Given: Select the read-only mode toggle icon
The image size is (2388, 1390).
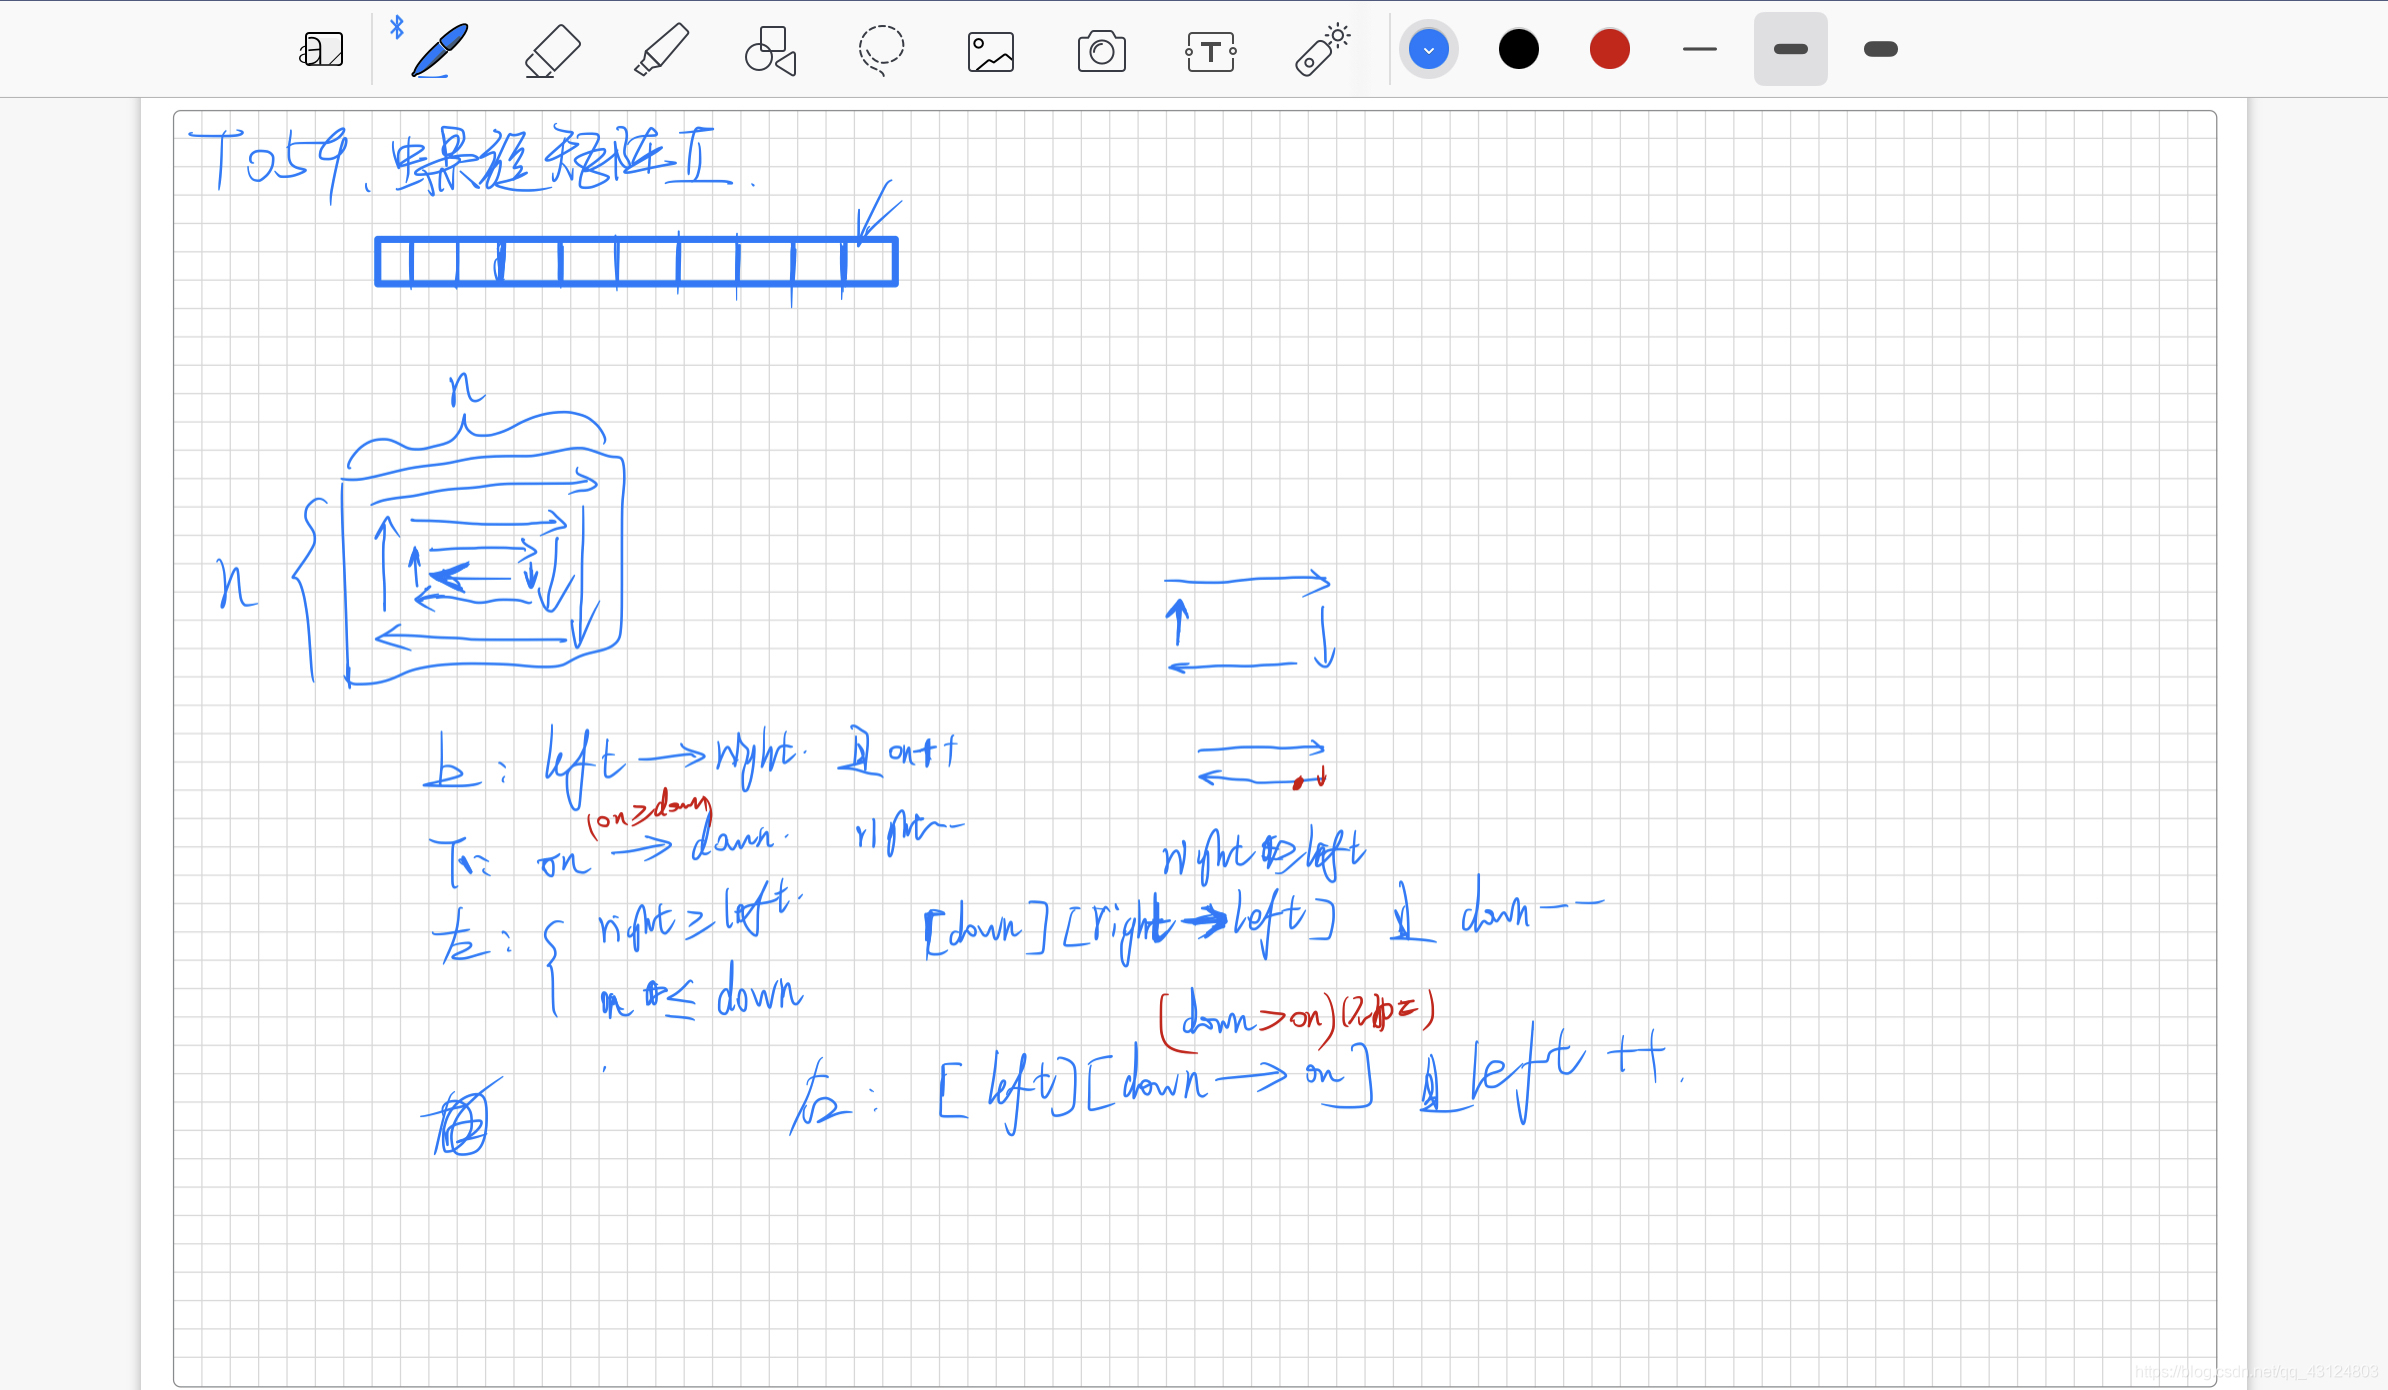Looking at the screenshot, I should [321, 49].
